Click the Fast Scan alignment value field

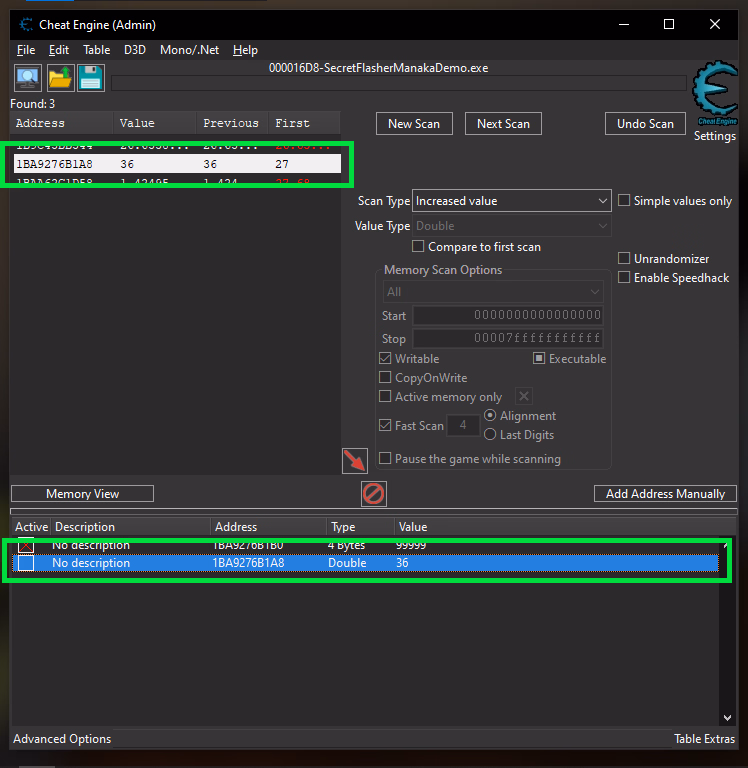click(463, 425)
